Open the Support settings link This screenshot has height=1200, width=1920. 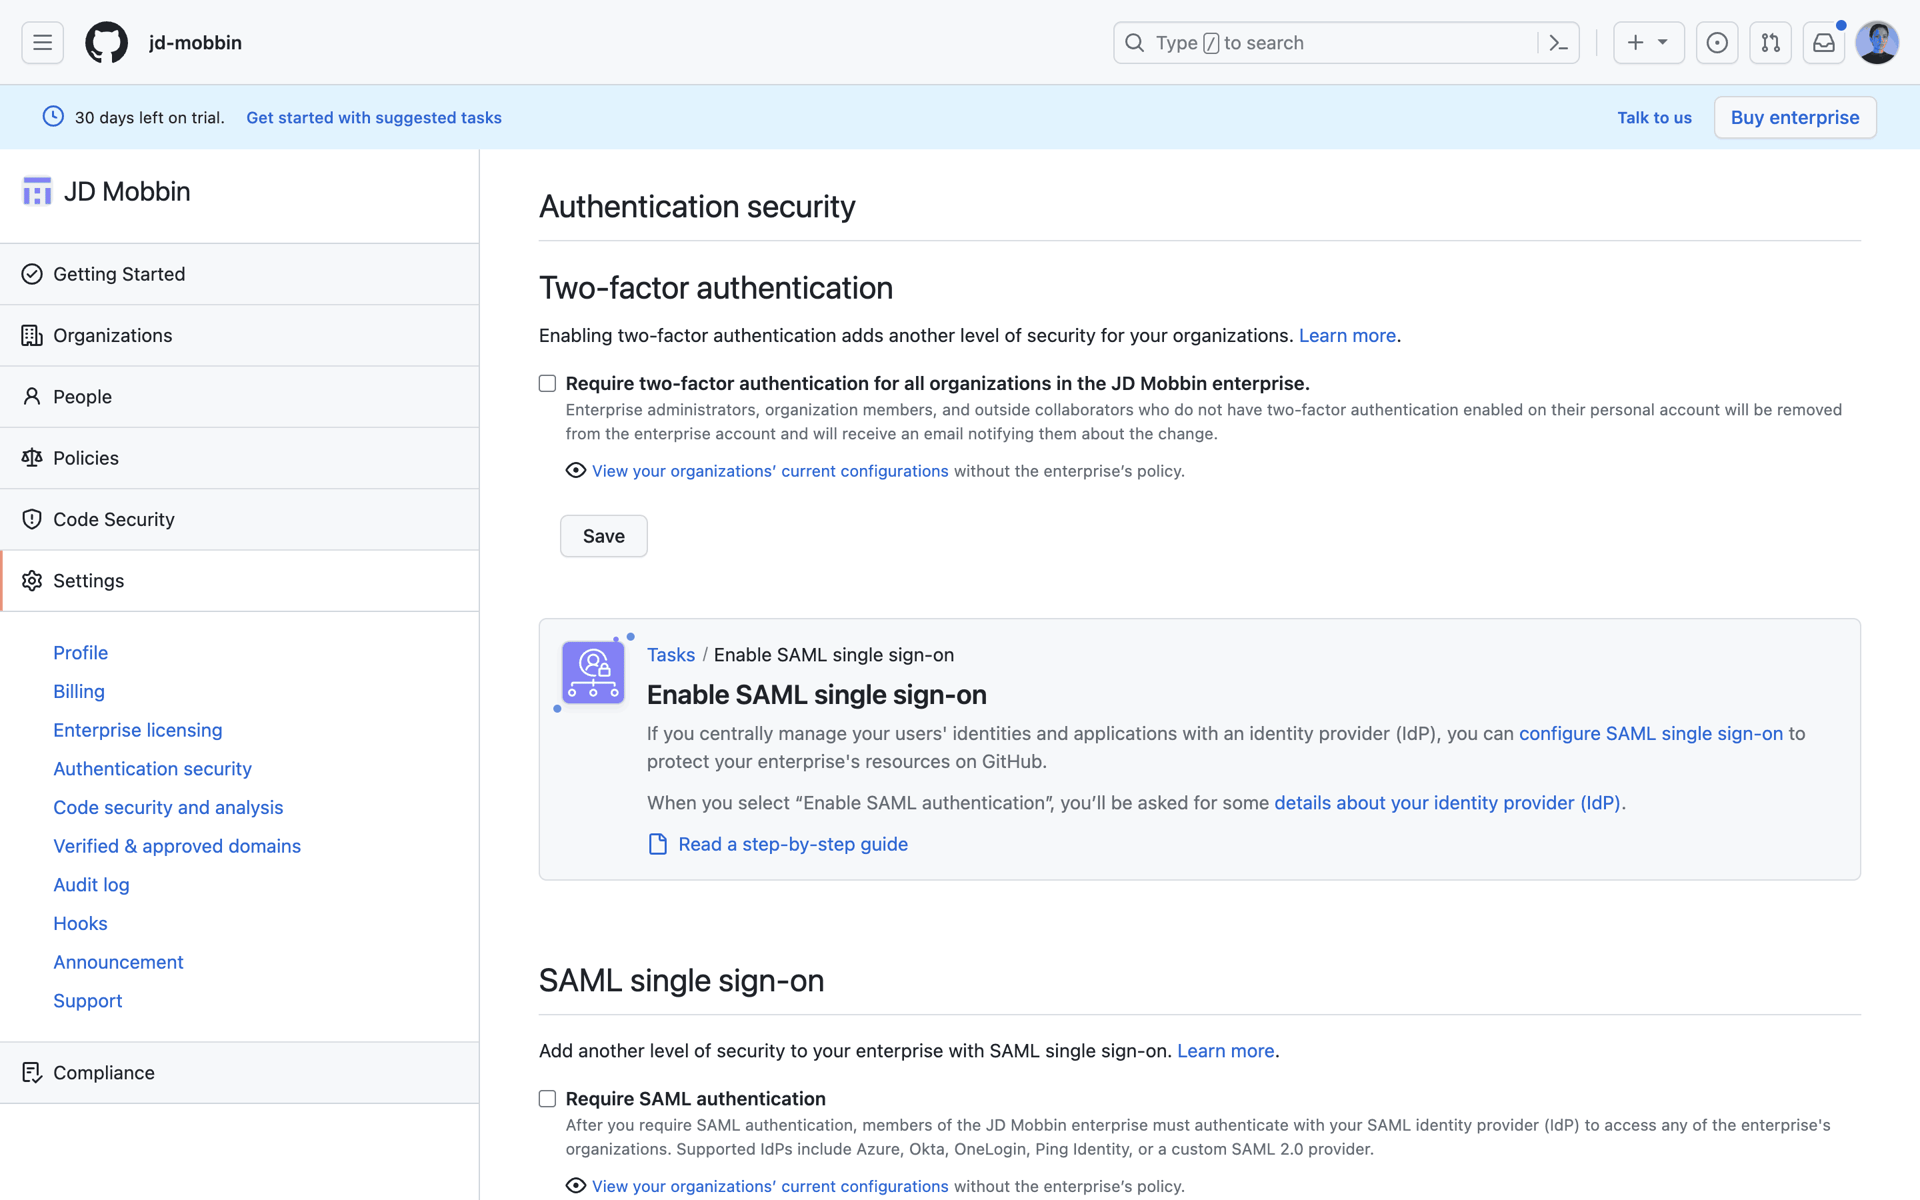(x=88, y=1001)
